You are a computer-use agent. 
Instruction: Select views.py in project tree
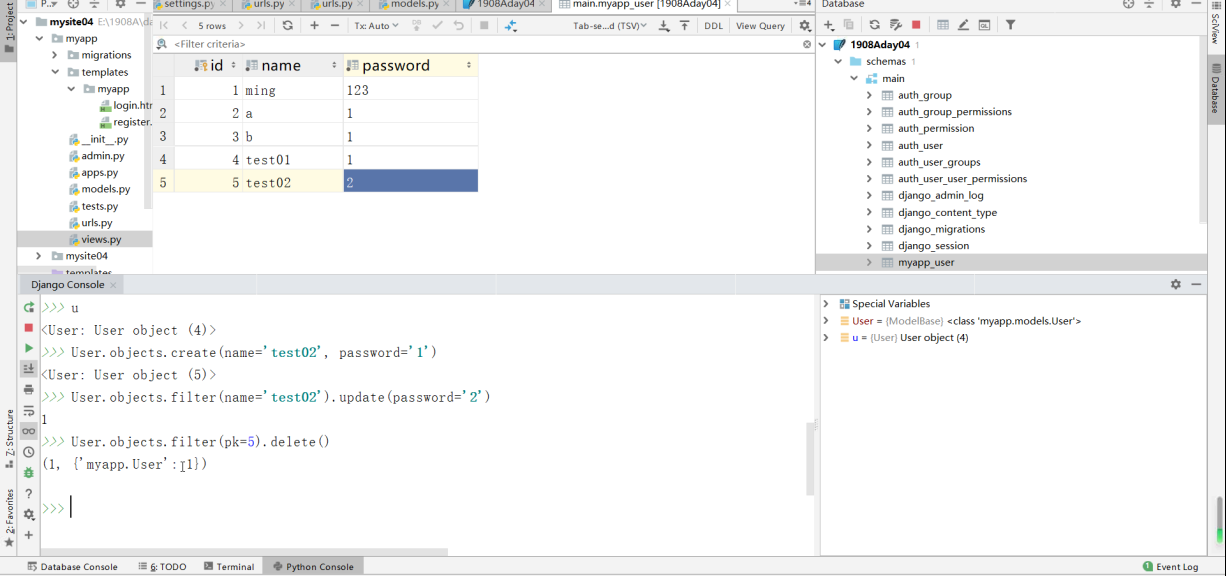101,240
